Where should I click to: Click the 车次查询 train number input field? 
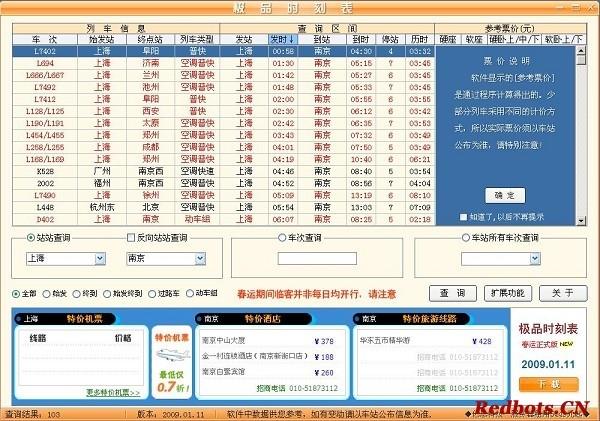point(317,258)
